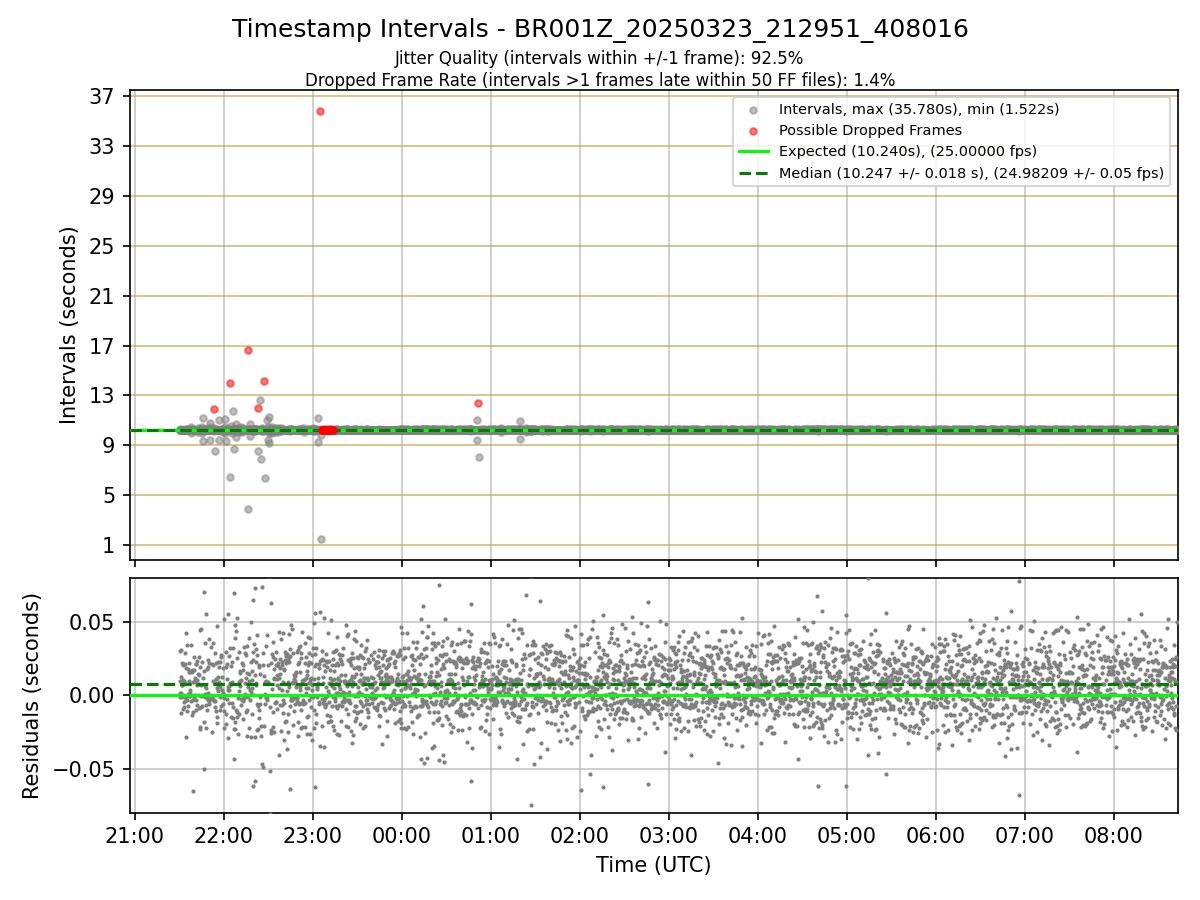Click the Time (UTC) x-axis label
Screen dimensions: 1200x900
click(x=654, y=865)
